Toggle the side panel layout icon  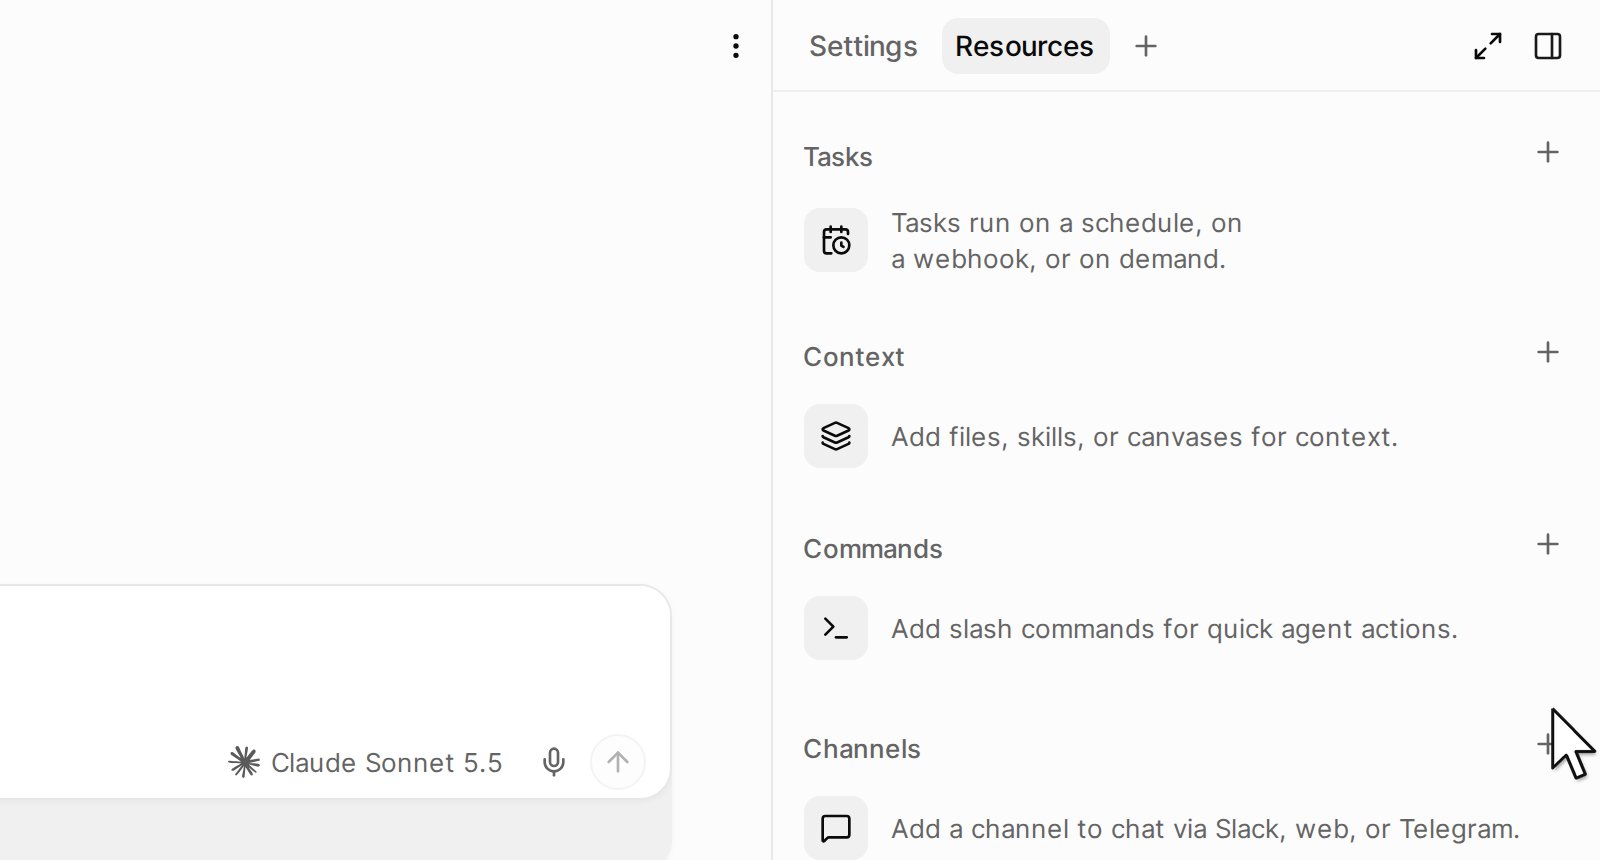pos(1548,46)
